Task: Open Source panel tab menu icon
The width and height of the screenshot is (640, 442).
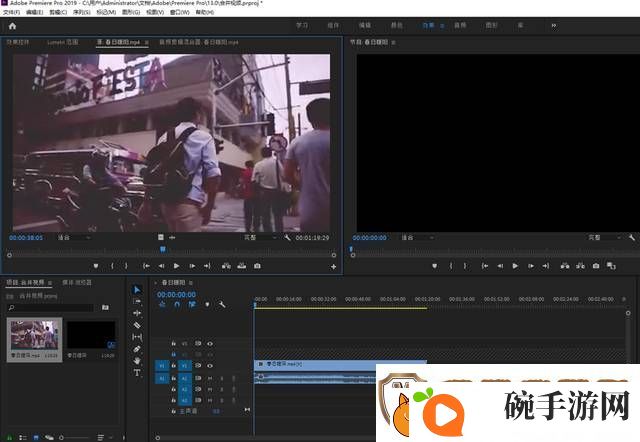Action: [x=147, y=42]
